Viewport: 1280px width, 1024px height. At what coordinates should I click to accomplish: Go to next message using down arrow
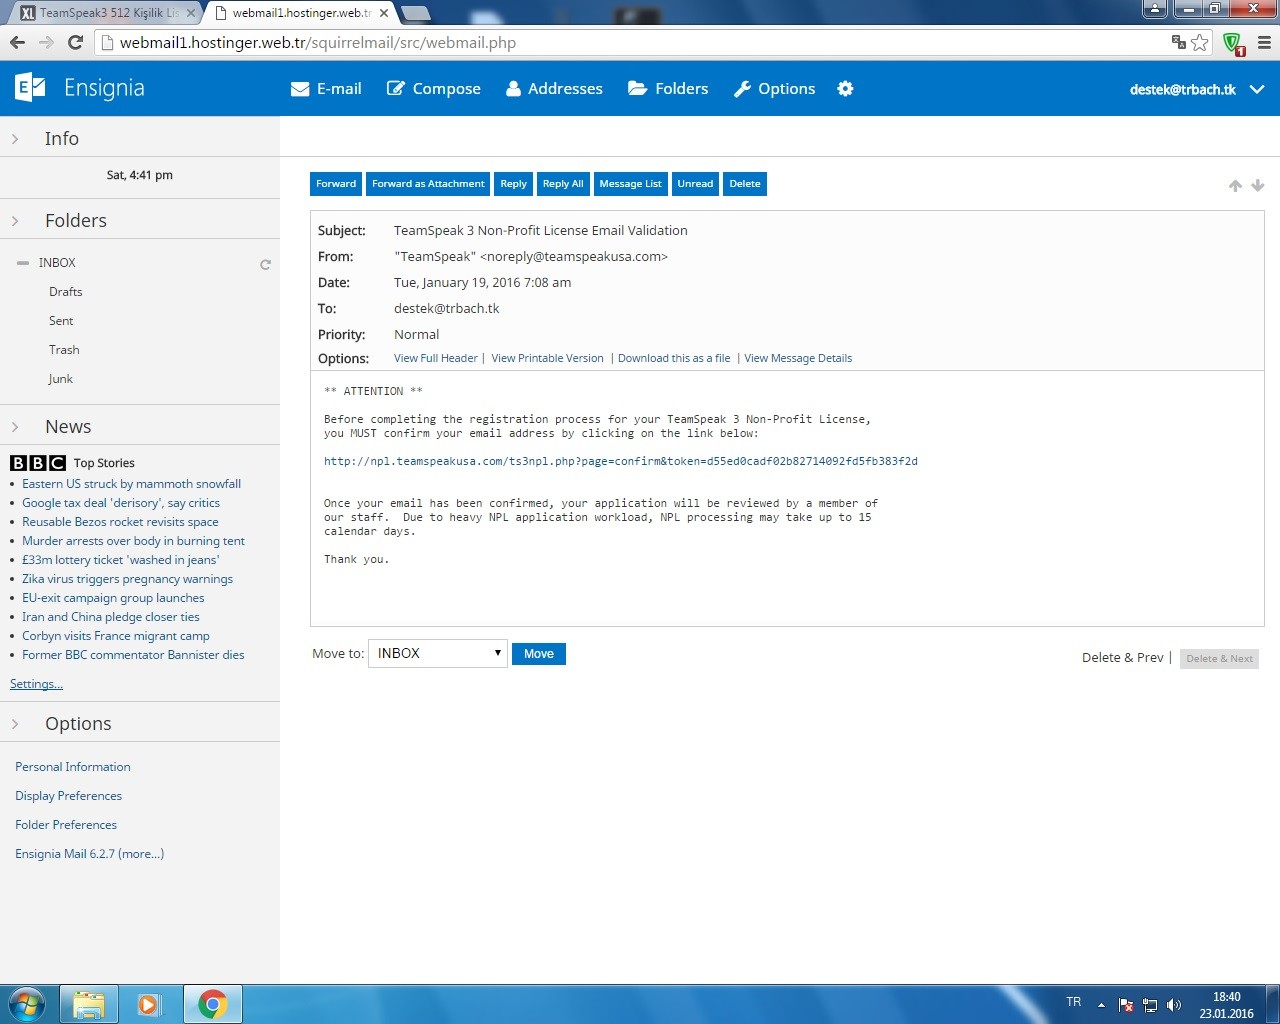1258,186
